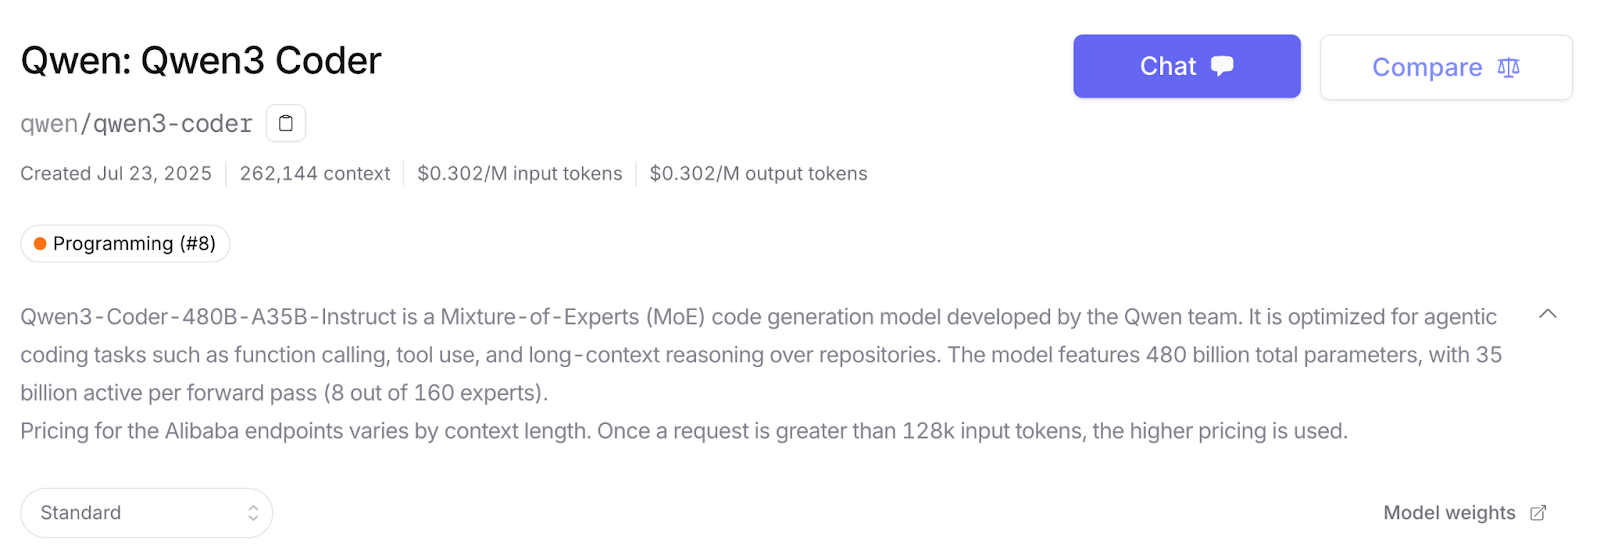Click the Qwen3-Coder-480B-A35B-Instruct description paragraph
1600x556 pixels.
[x=761, y=355]
